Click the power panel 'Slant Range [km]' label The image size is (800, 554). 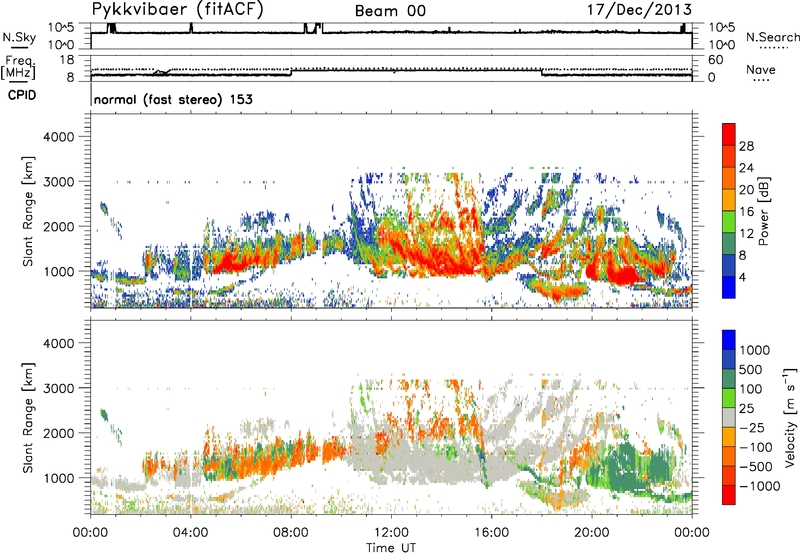click(28, 212)
